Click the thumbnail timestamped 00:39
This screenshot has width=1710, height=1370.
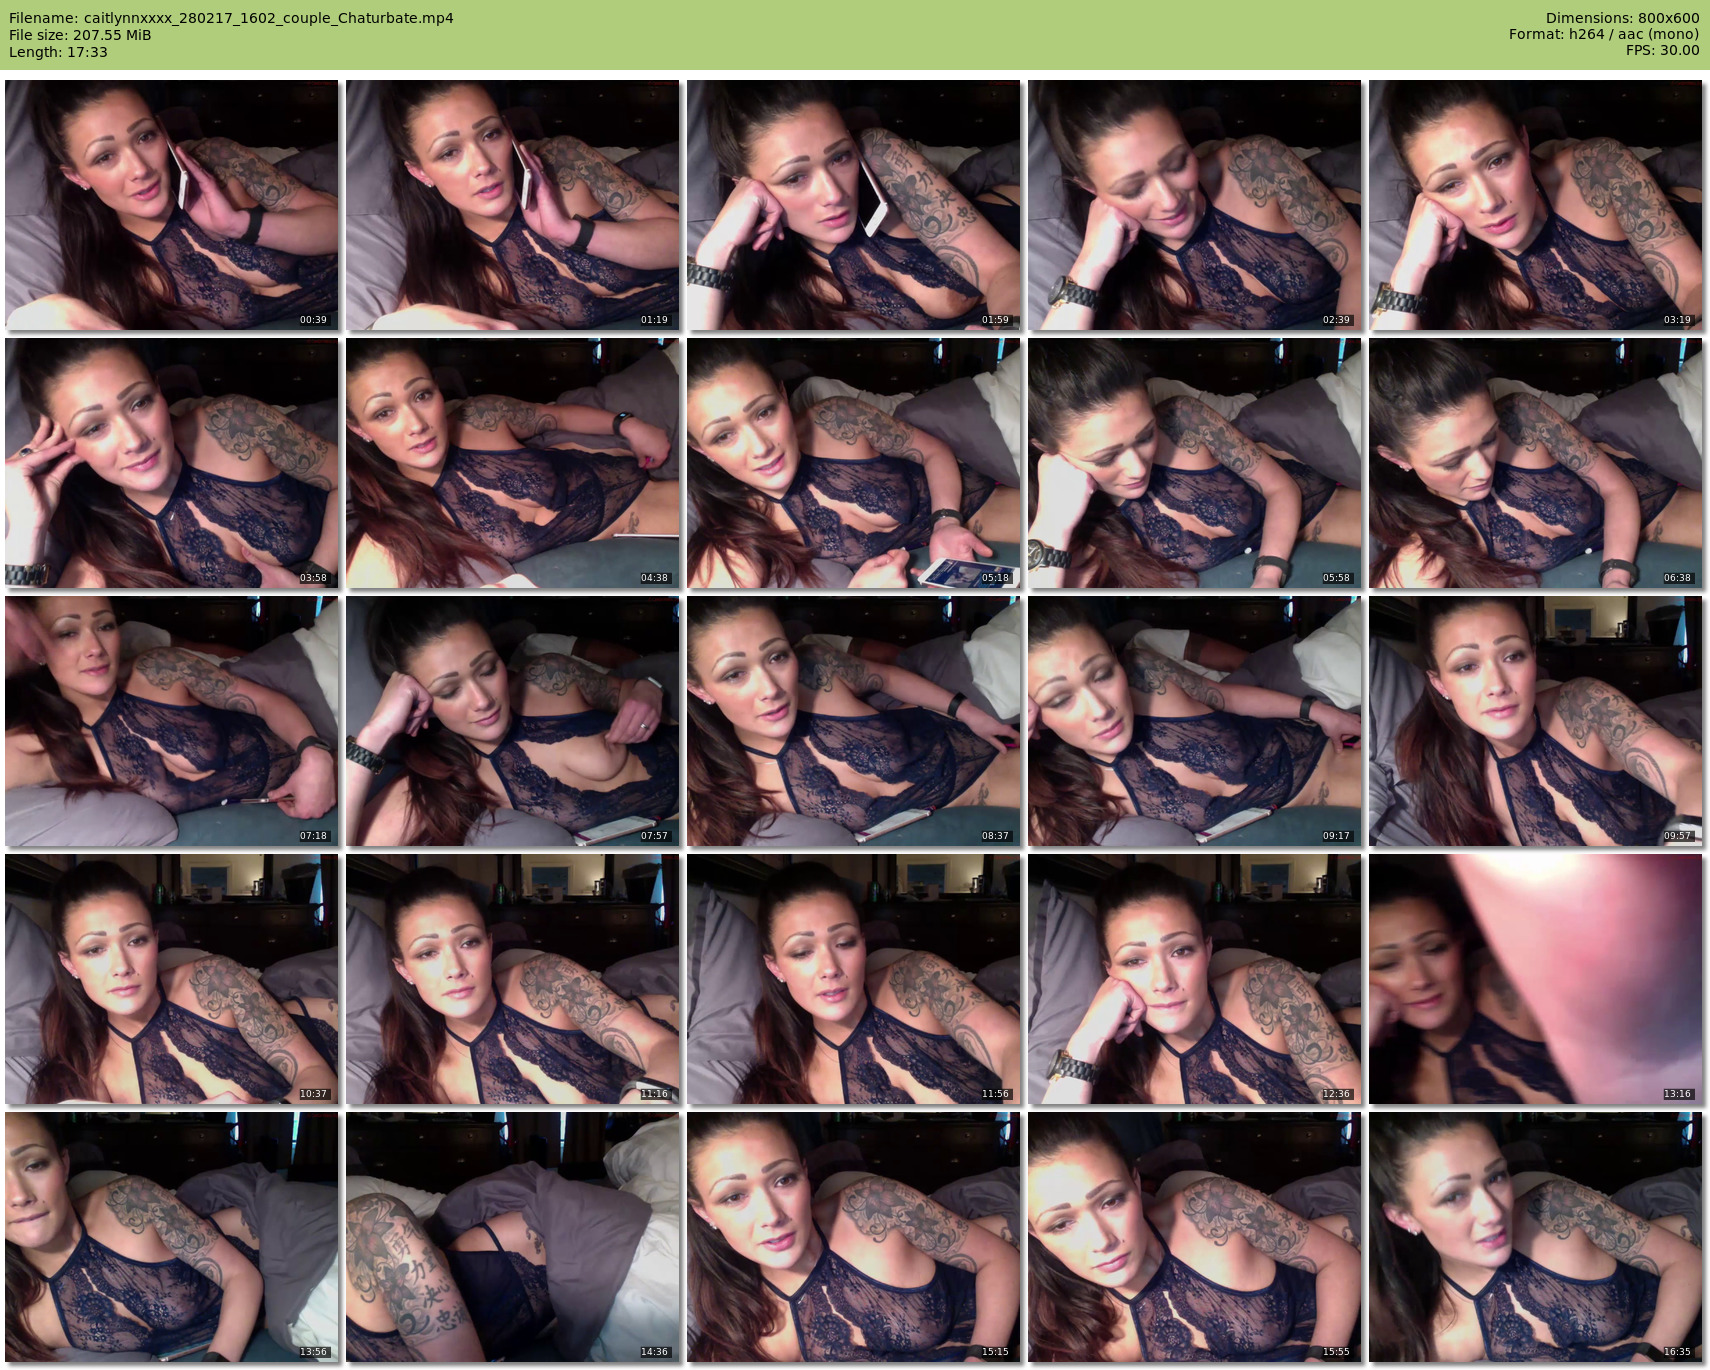[x=172, y=205]
